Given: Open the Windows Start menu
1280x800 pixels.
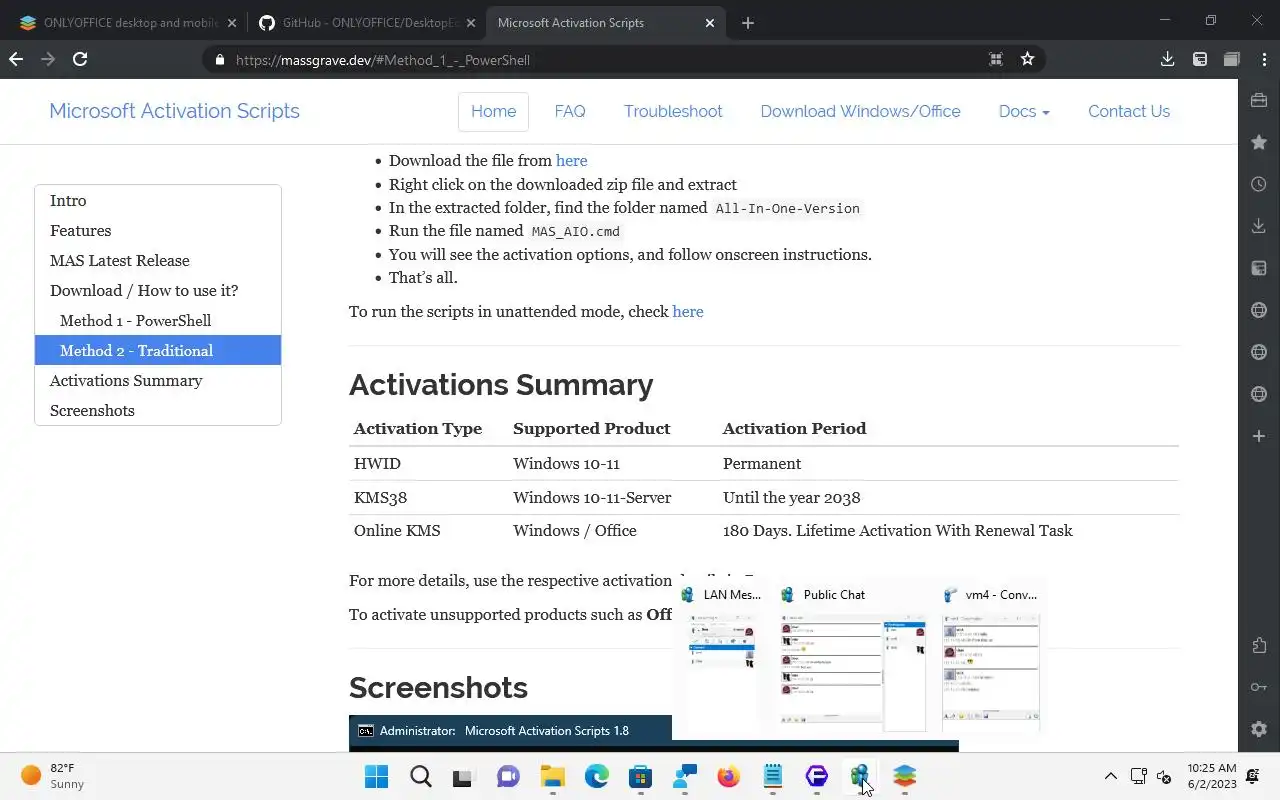Looking at the screenshot, I should [377, 776].
